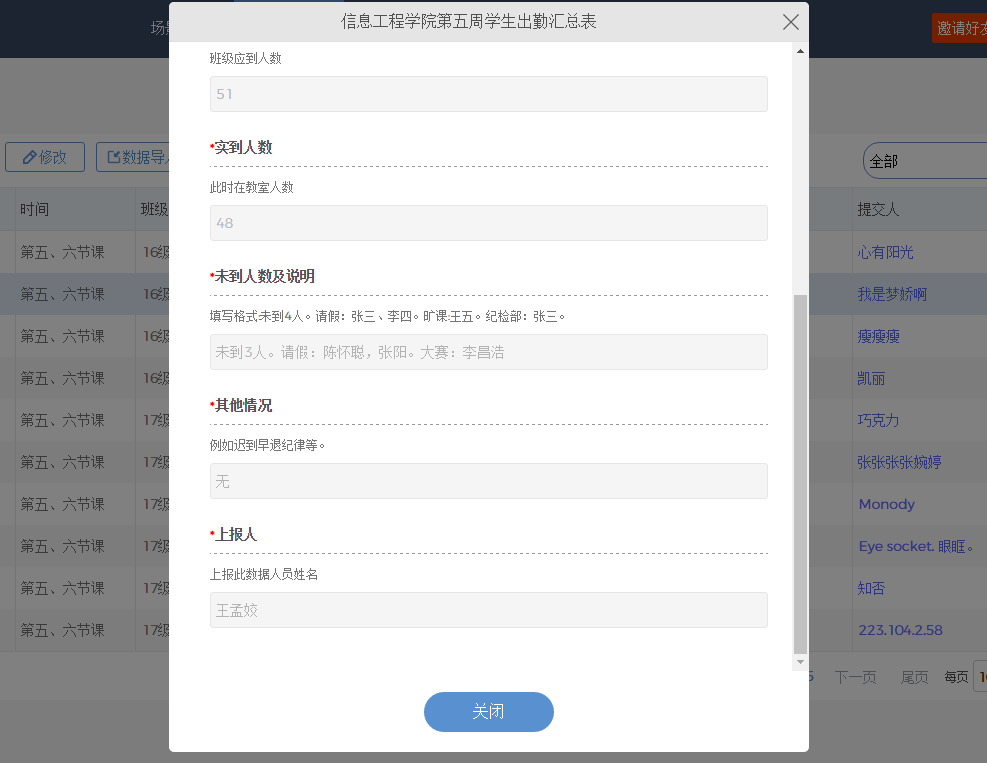Open submitter link Monody
Image resolution: width=987 pixels, height=763 pixels.
(886, 504)
